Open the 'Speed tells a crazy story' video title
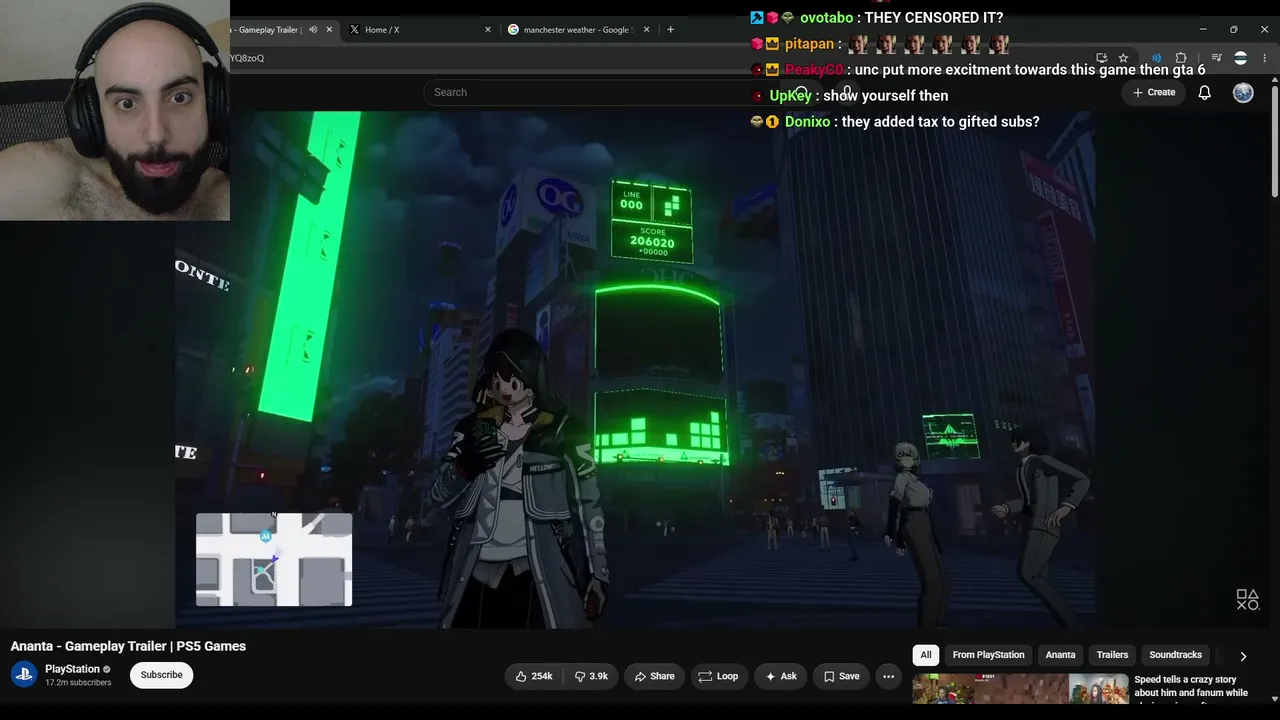Viewport: 1280px width, 720px height. point(1191,686)
